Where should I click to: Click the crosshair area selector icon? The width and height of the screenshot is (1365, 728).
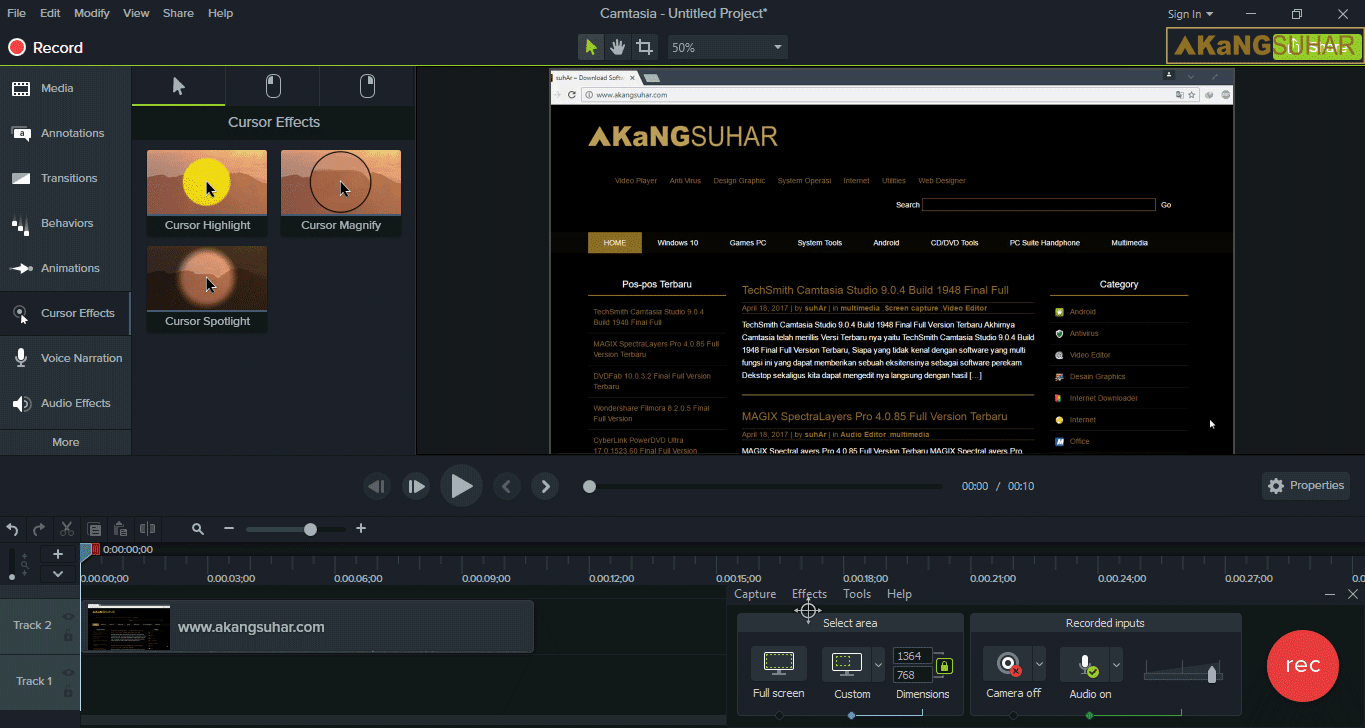coord(808,610)
